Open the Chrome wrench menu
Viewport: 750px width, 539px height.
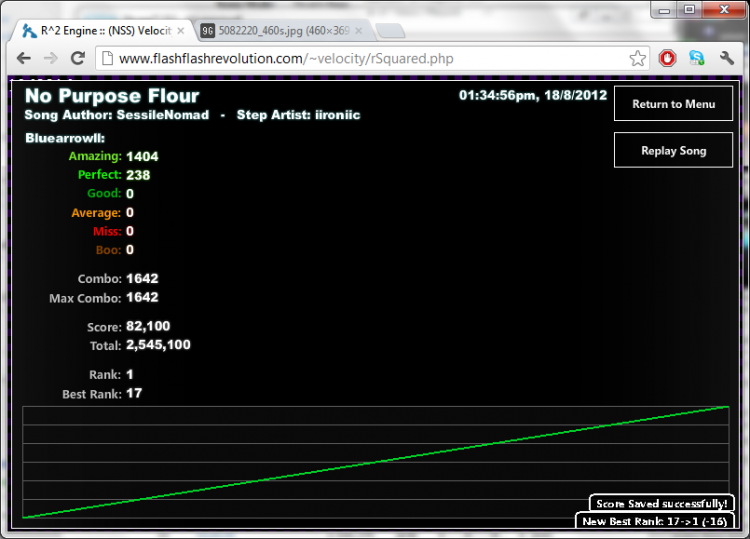pos(727,58)
